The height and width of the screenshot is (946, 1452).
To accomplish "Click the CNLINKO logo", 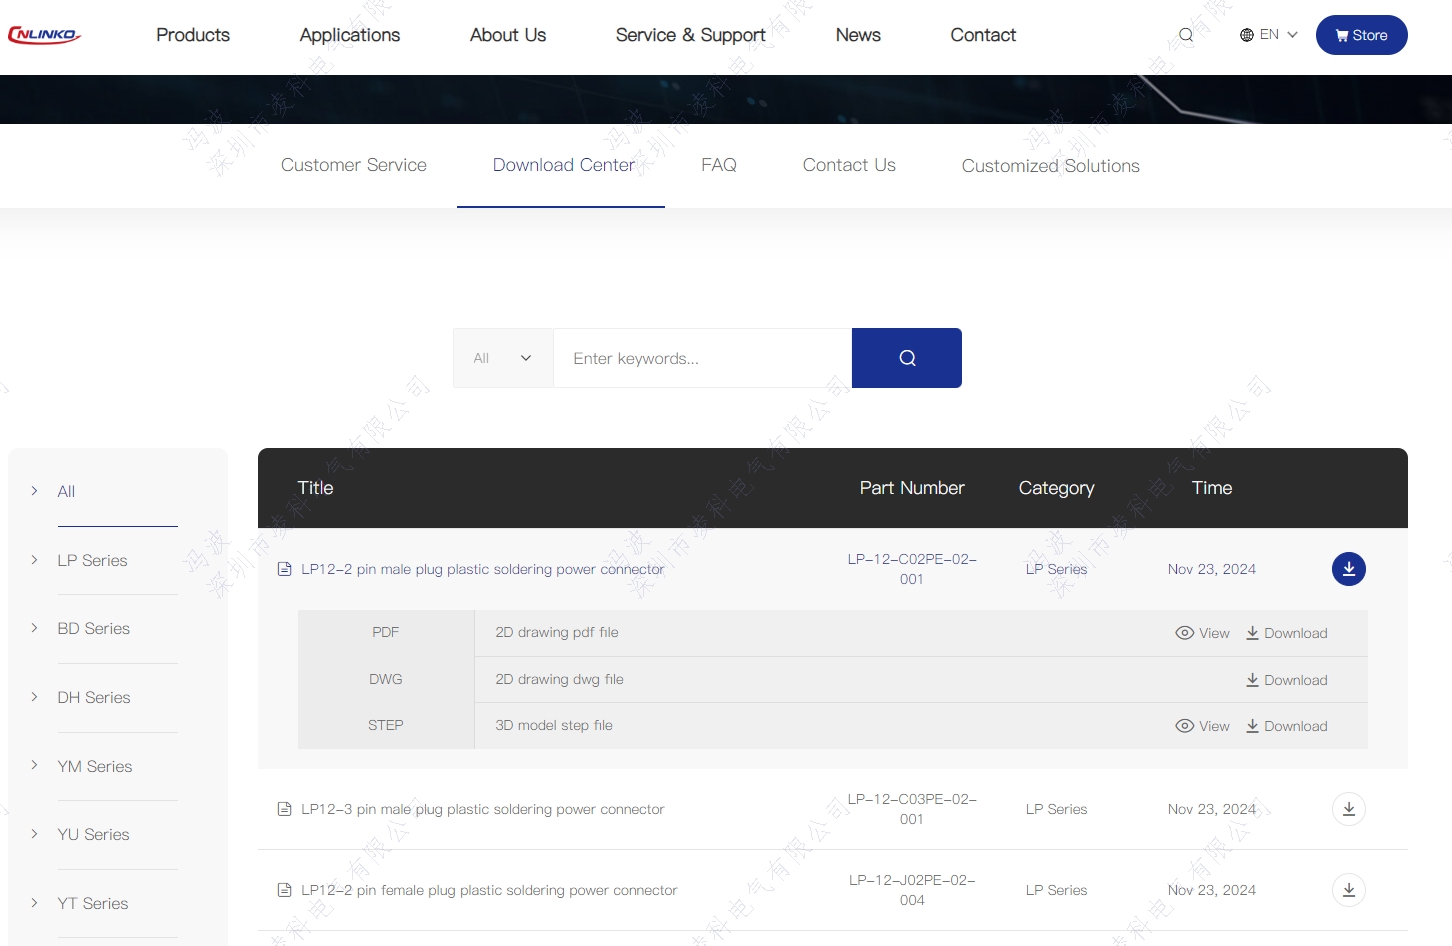I will [x=44, y=35].
